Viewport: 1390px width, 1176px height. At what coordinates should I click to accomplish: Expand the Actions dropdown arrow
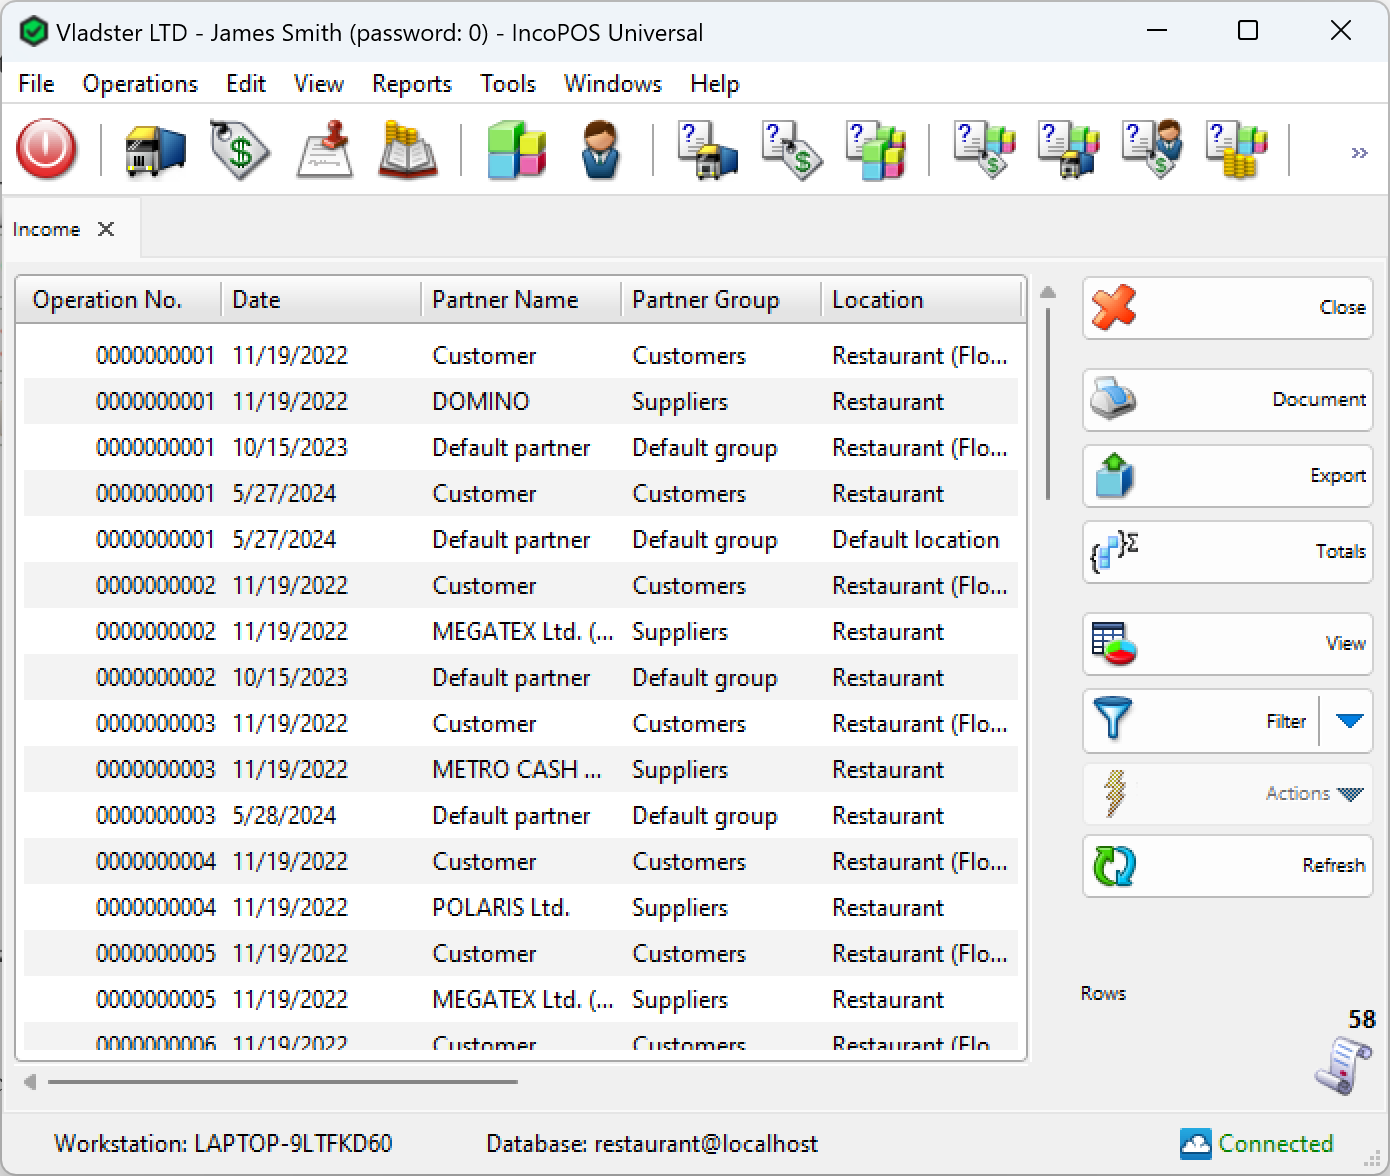1350,794
